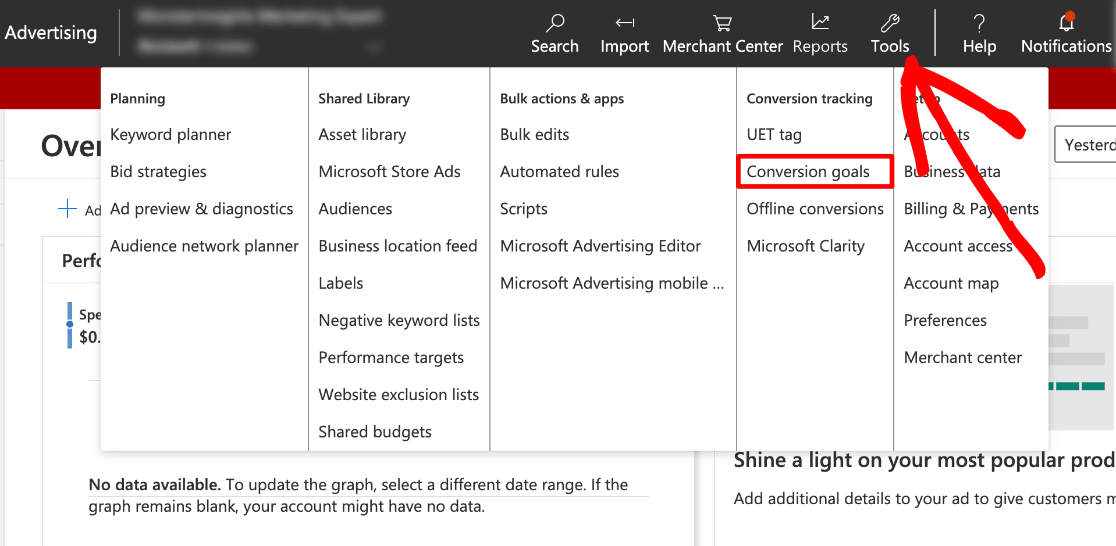This screenshot has height=546, width=1116.
Task: Open Help question mark icon
Action: [x=979, y=22]
